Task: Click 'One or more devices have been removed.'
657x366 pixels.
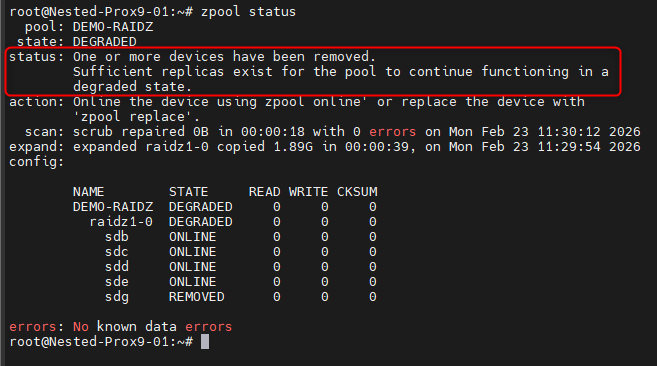Action: 224,57
